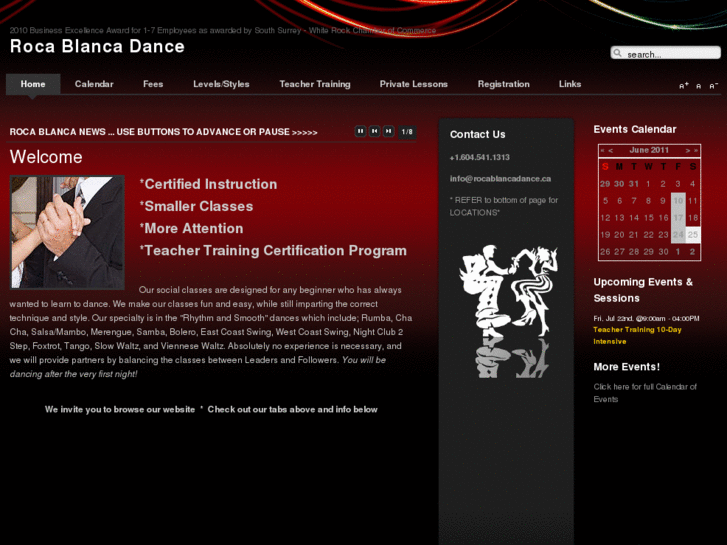Click the dancing couple hands photo
The image size is (727, 545).
pos(67,232)
